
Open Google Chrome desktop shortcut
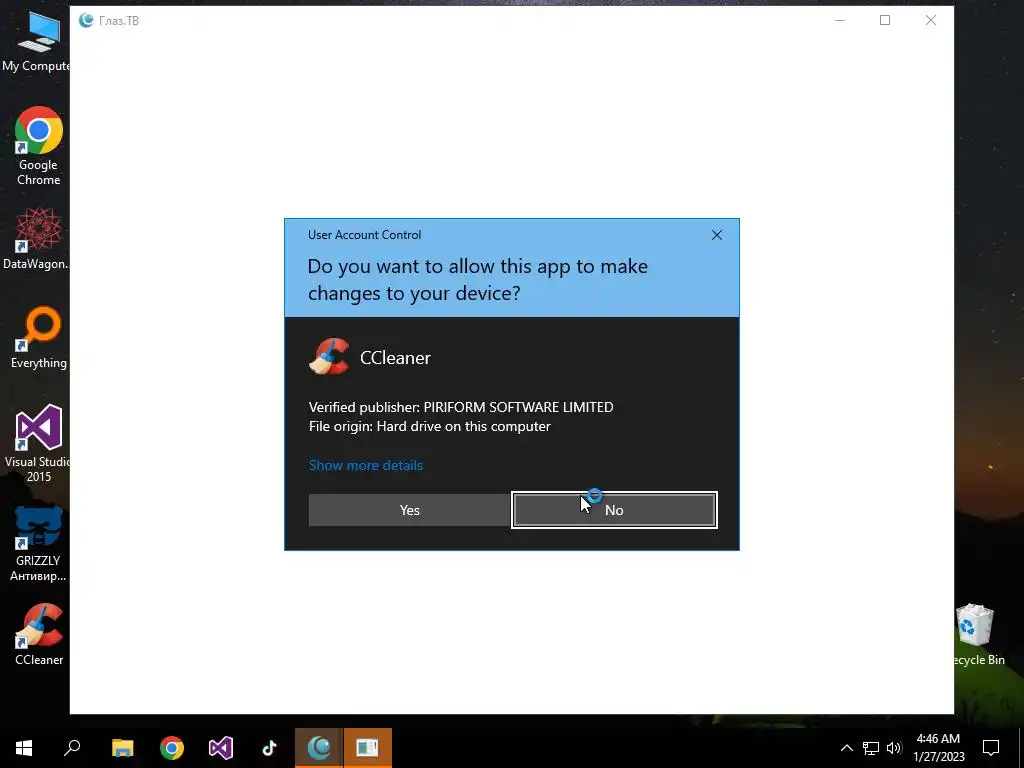(x=39, y=146)
